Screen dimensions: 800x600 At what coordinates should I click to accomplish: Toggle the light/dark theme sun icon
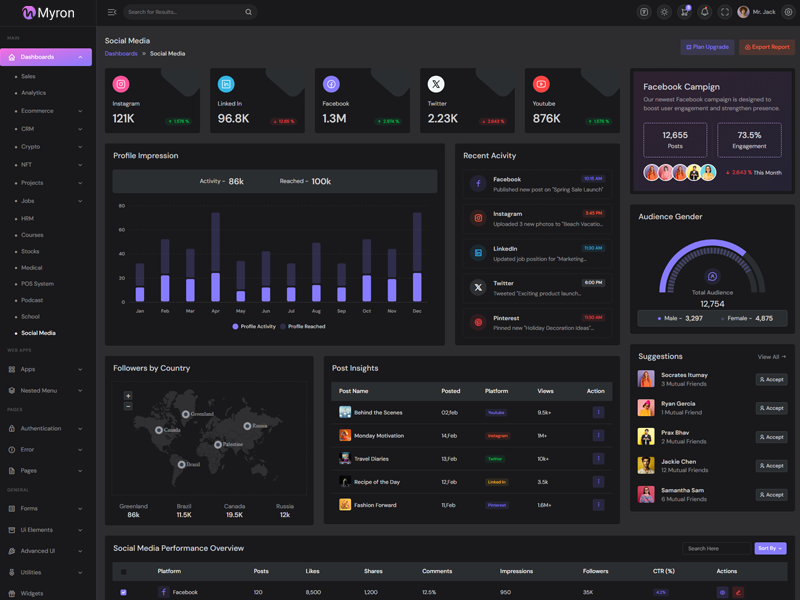click(x=664, y=12)
